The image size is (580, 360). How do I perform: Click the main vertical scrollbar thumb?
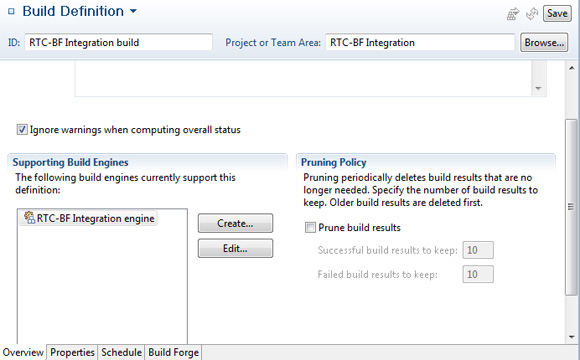(x=572, y=206)
